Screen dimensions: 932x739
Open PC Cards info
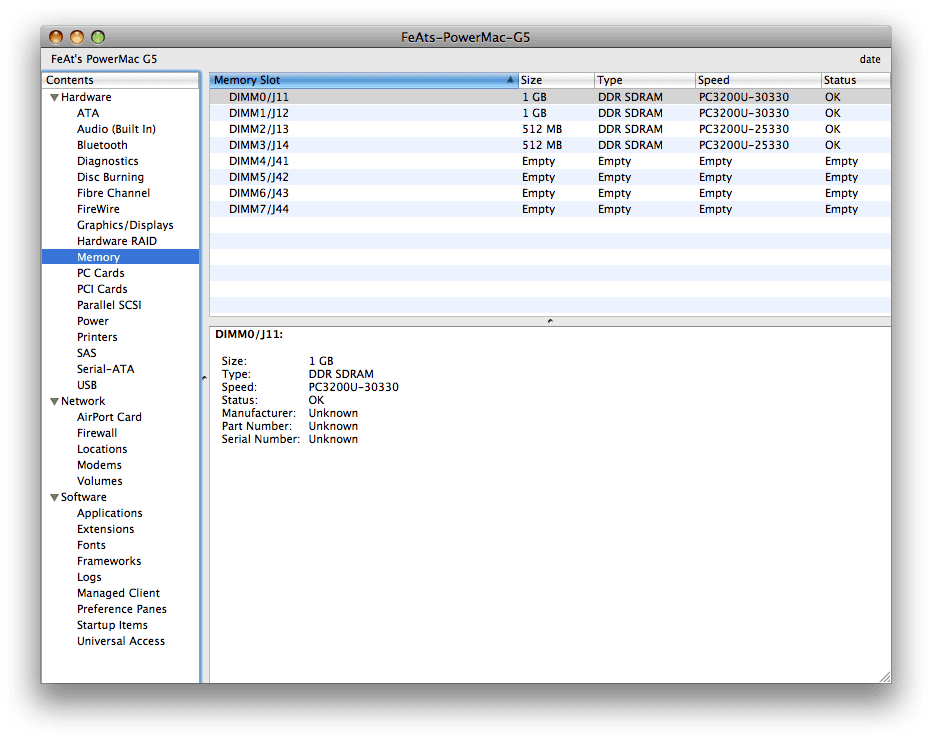(x=100, y=273)
